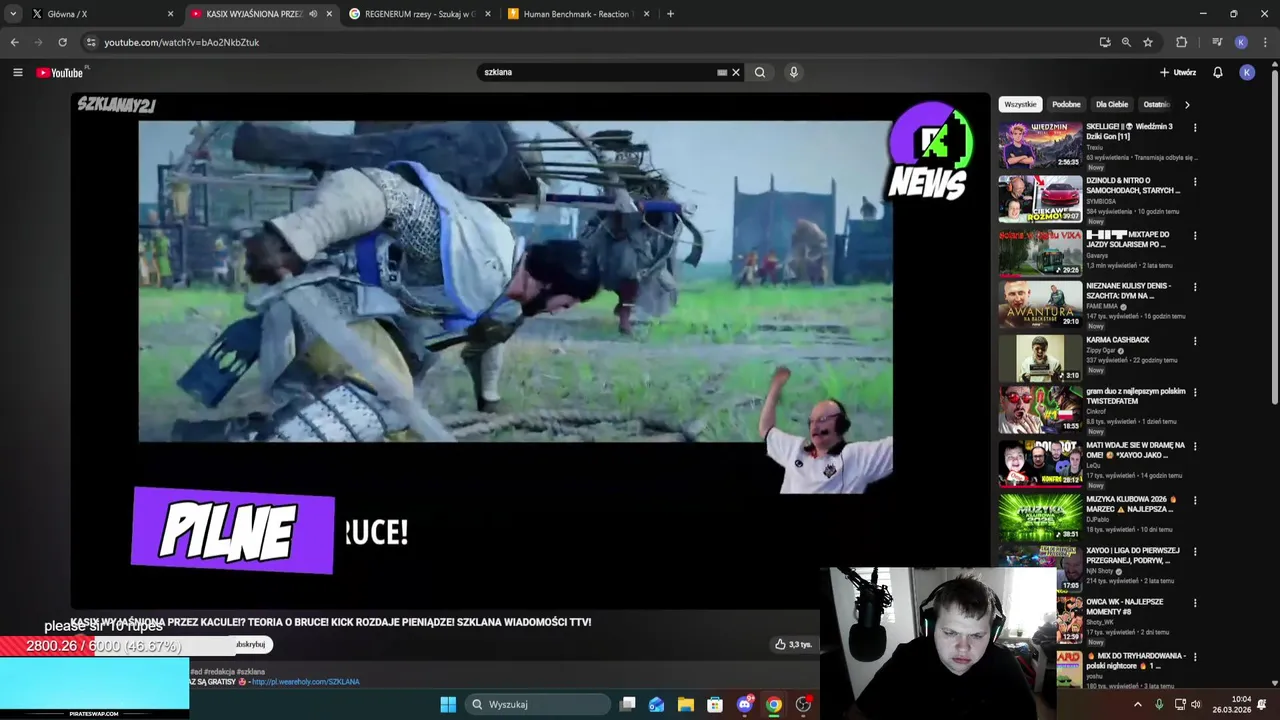Bookmark this page with the star icon
The image size is (1280, 720).
coord(1148,42)
